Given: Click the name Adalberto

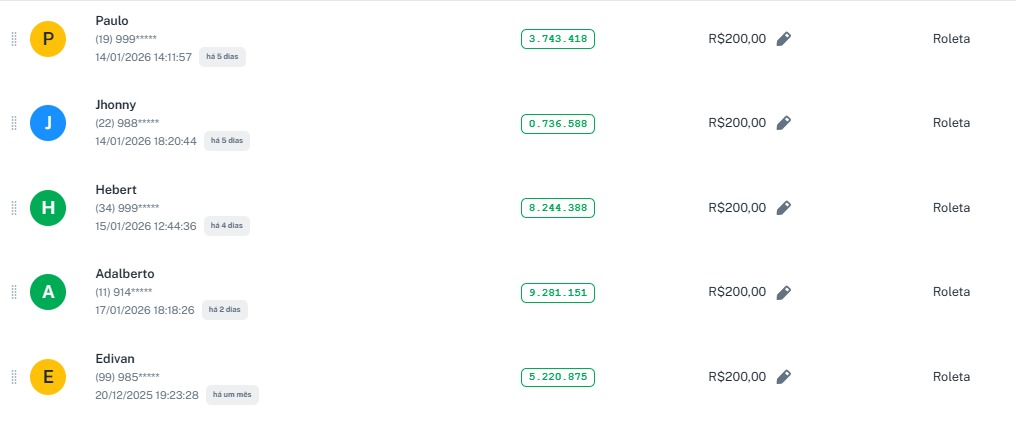Looking at the screenshot, I should (125, 274).
